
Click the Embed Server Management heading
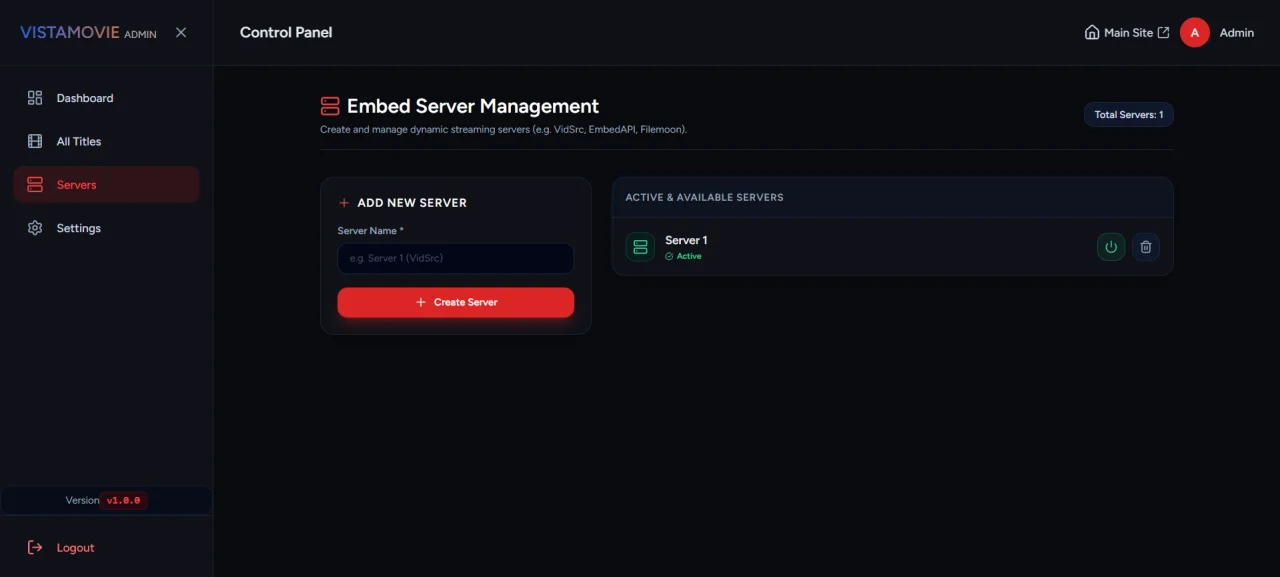pos(473,106)
